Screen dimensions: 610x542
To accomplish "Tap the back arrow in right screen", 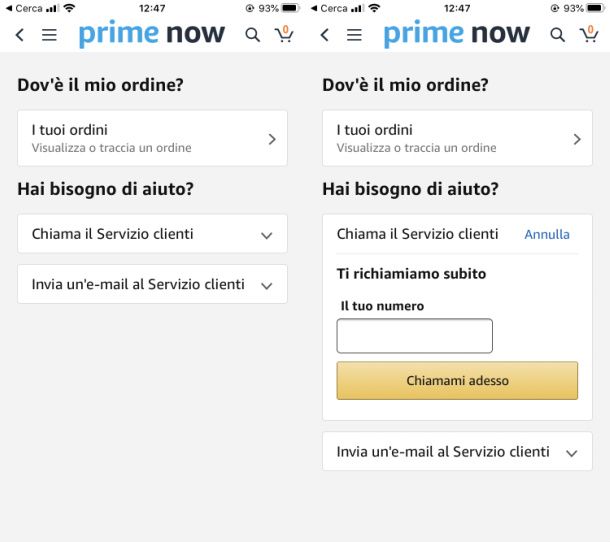I will click(324, 35).
